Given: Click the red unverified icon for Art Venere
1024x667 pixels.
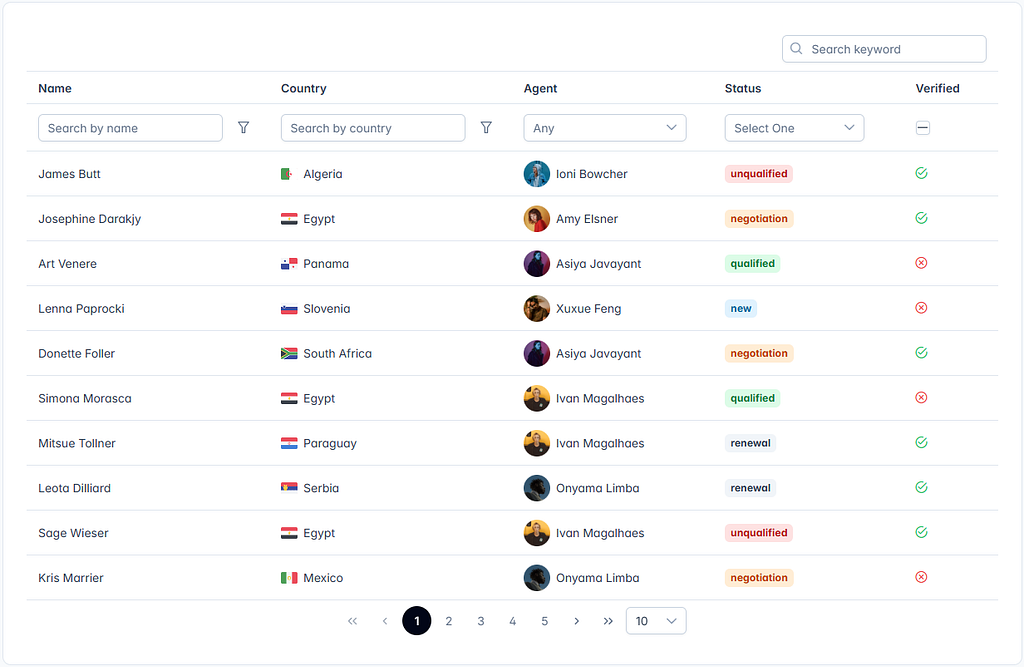Looking at the screenshot, I should (x=921, y=263).
